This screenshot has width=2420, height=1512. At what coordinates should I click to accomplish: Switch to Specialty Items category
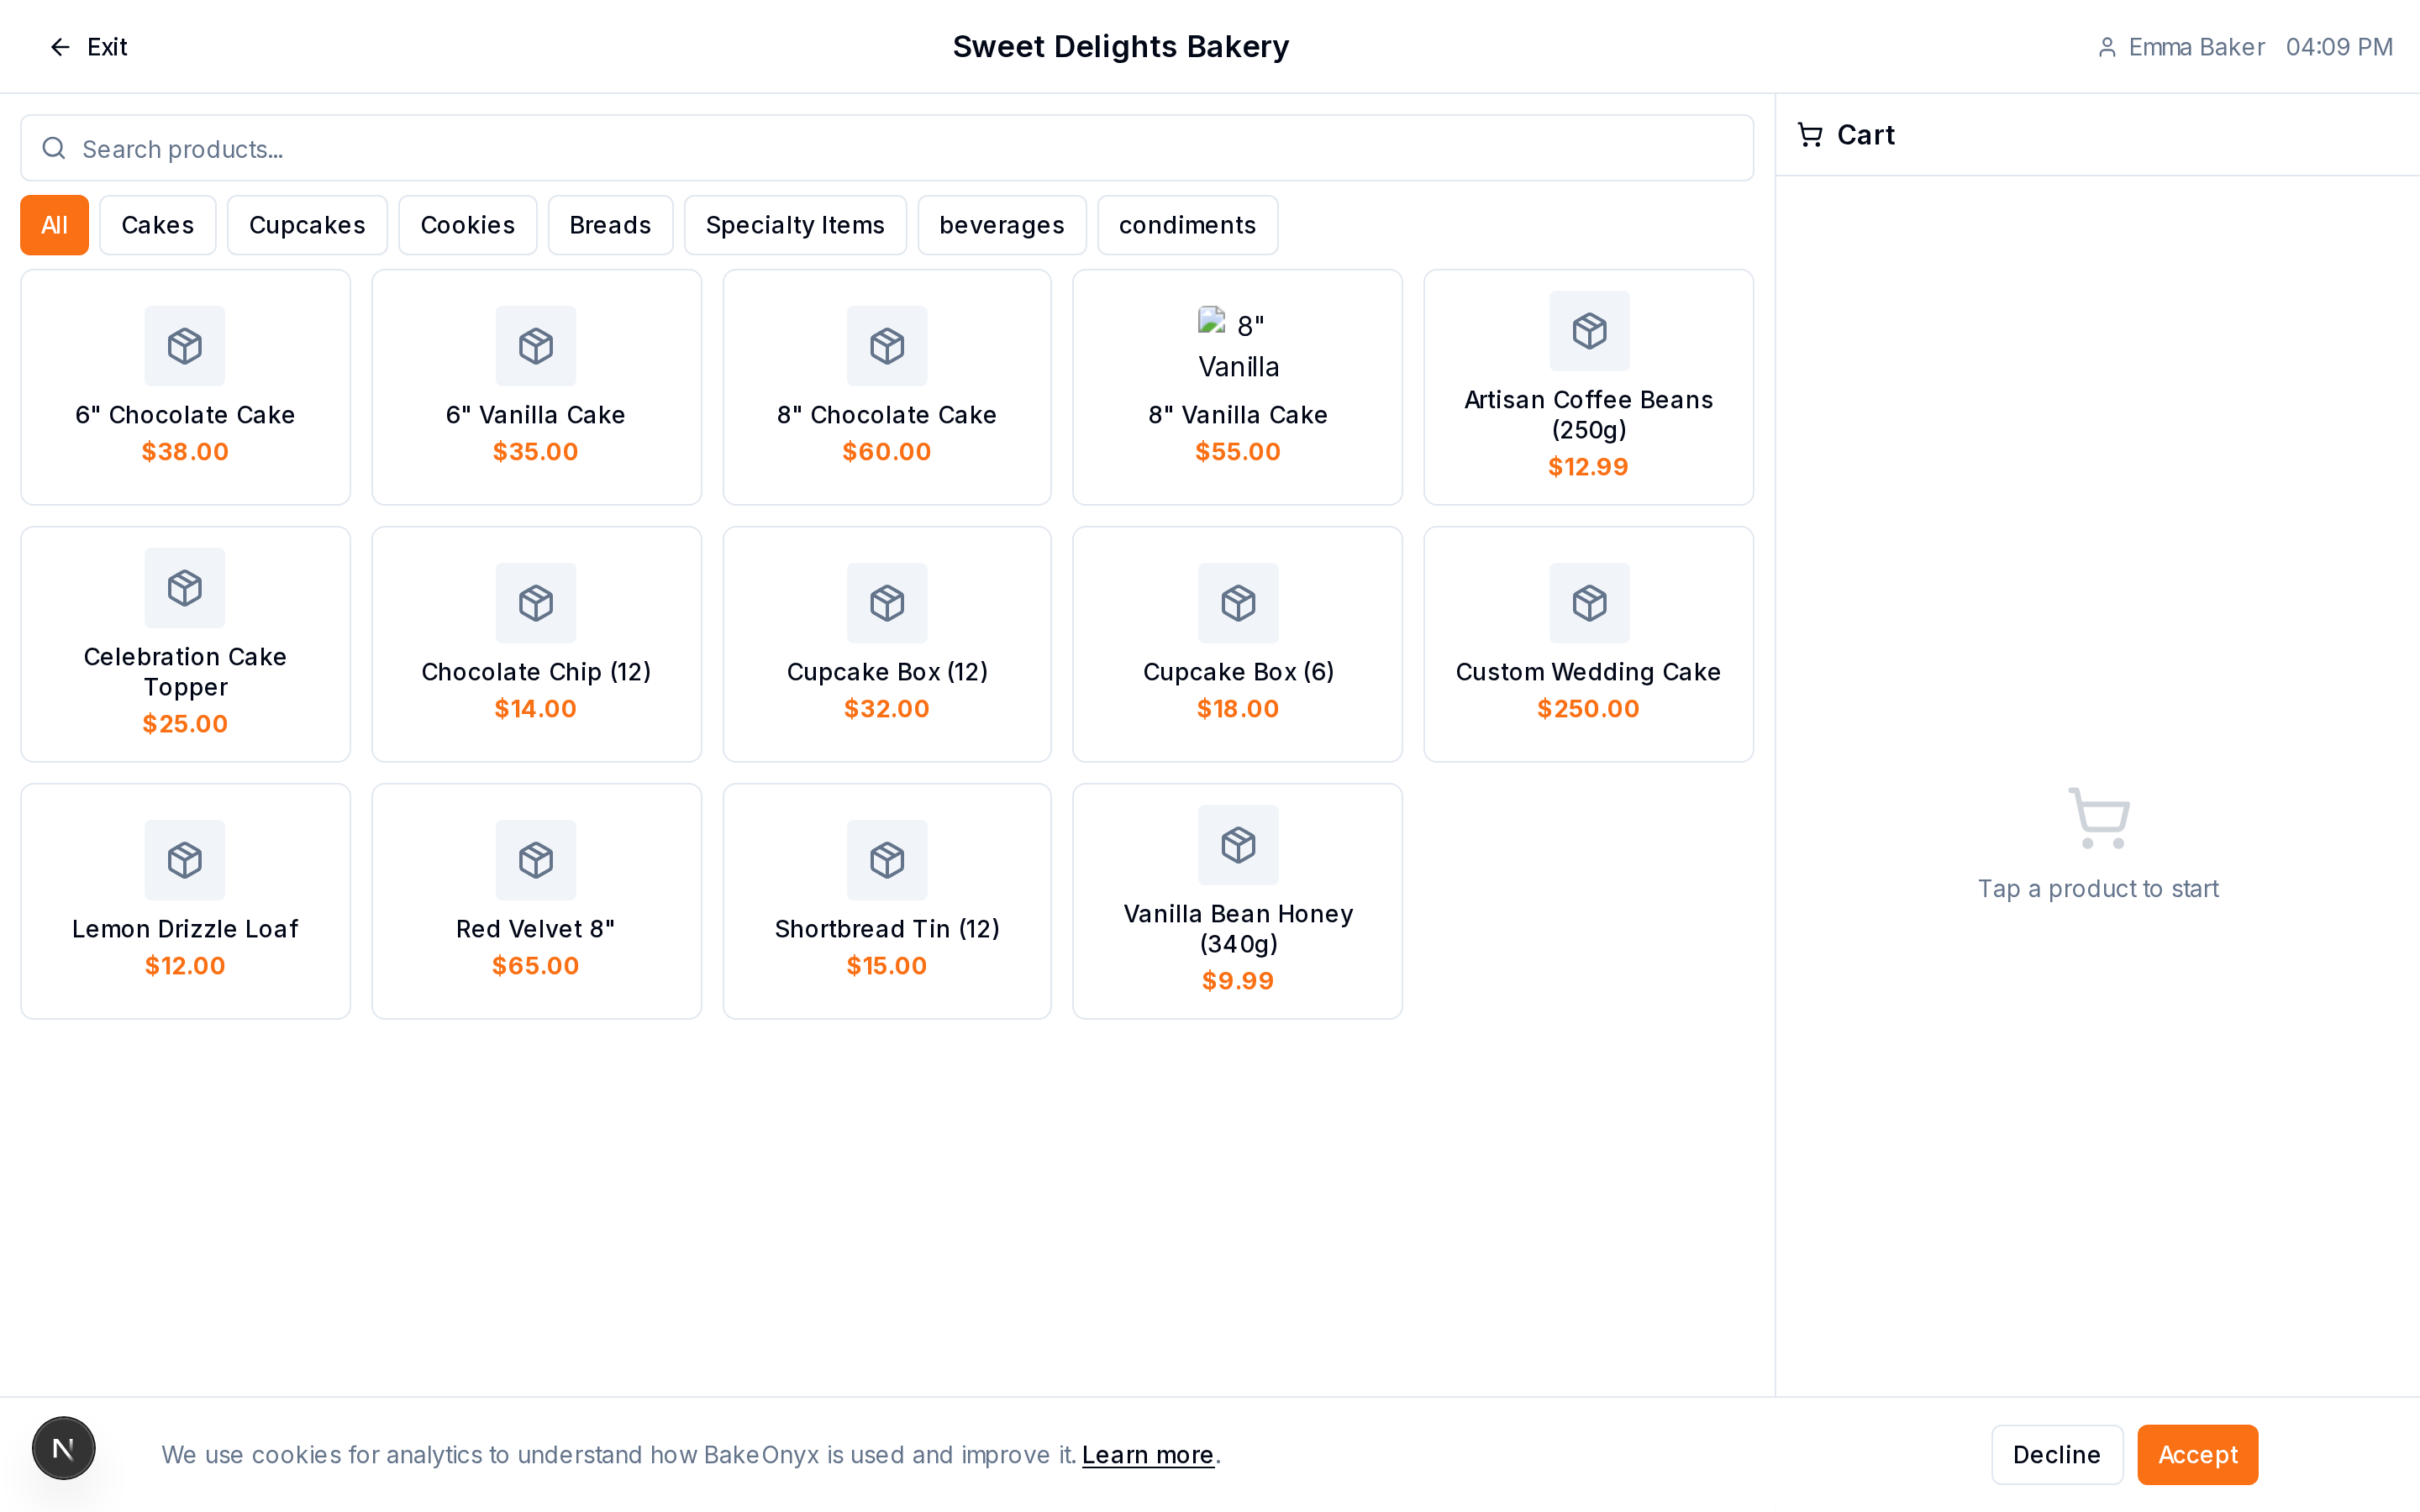795,225
